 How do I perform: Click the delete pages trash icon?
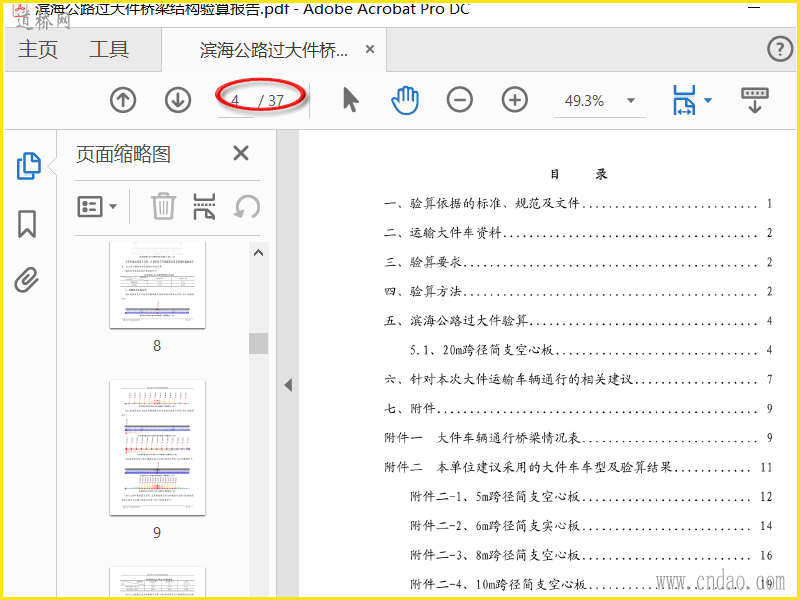coord(163,206)
